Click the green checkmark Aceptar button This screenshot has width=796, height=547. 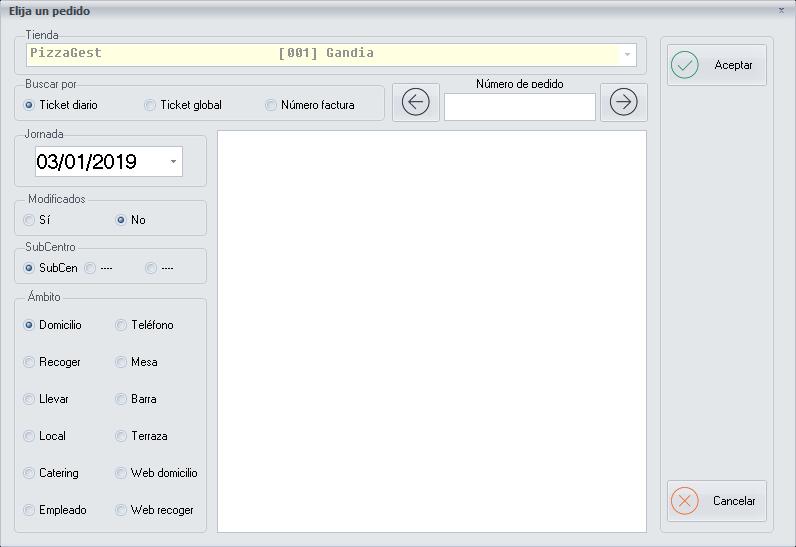(716, 65)
